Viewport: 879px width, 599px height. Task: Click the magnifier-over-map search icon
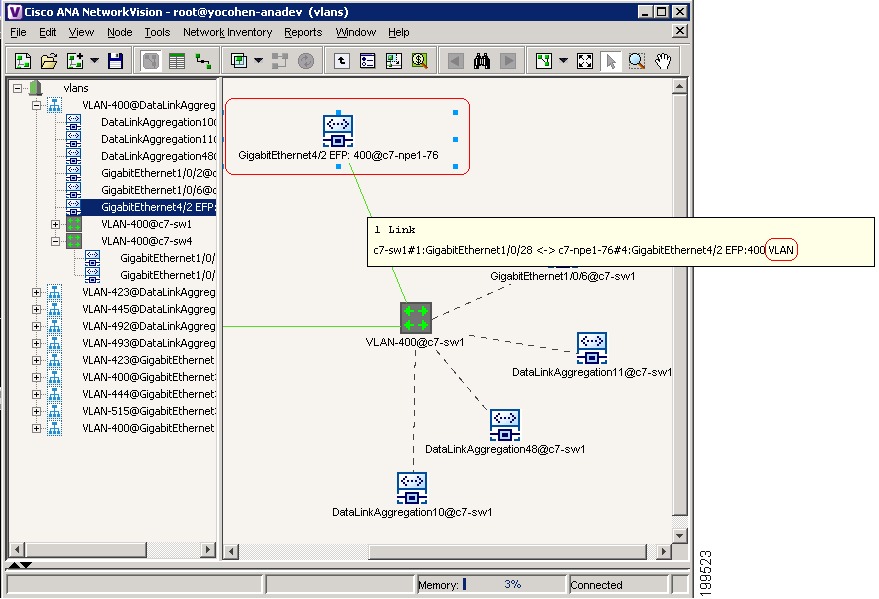[x=420, y=61]
